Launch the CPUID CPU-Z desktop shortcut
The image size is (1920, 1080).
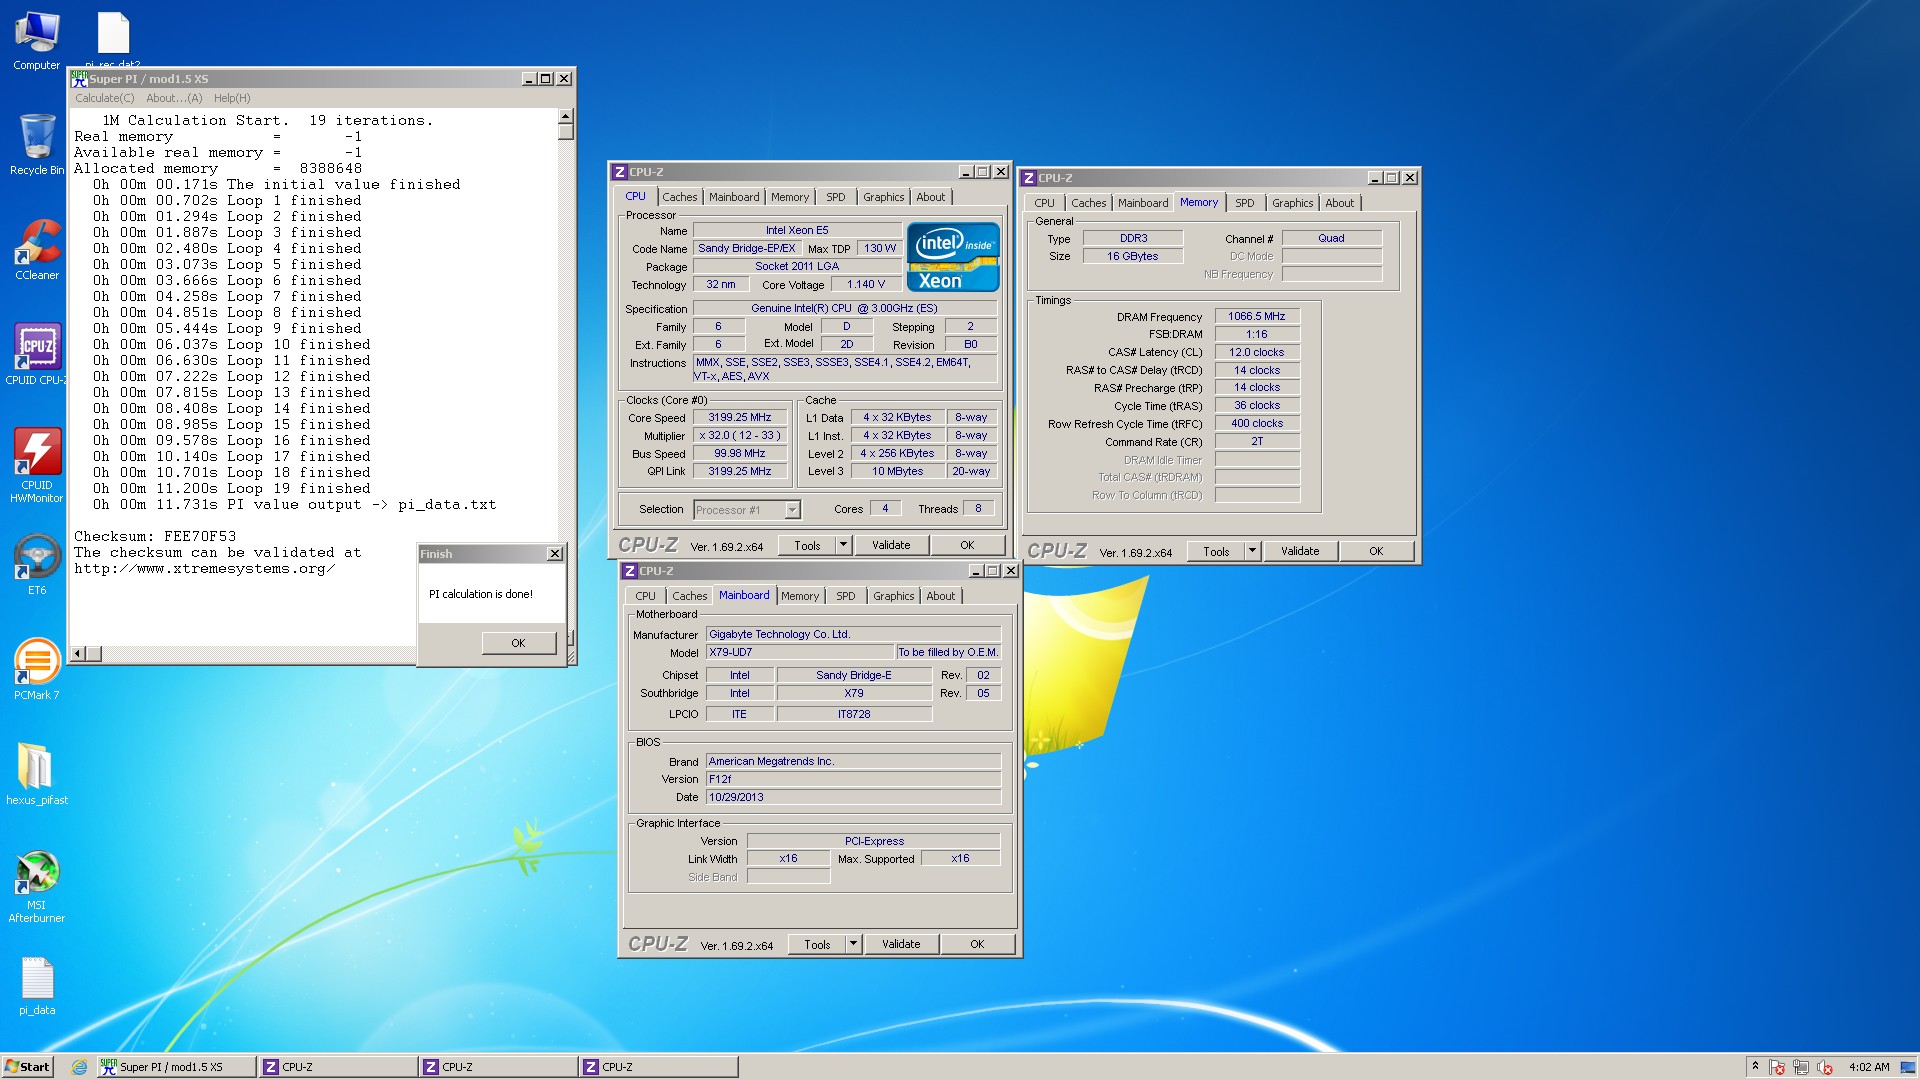tap(37, 355)
